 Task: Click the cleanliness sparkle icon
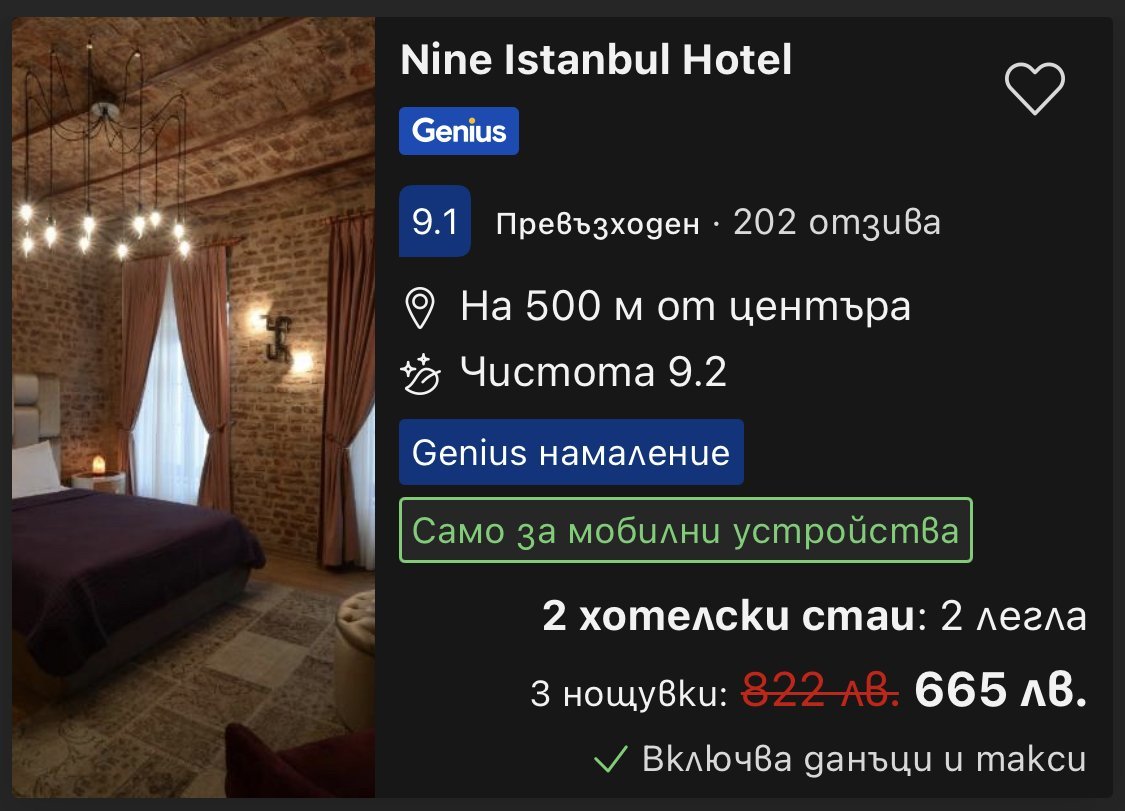point(420,374)
